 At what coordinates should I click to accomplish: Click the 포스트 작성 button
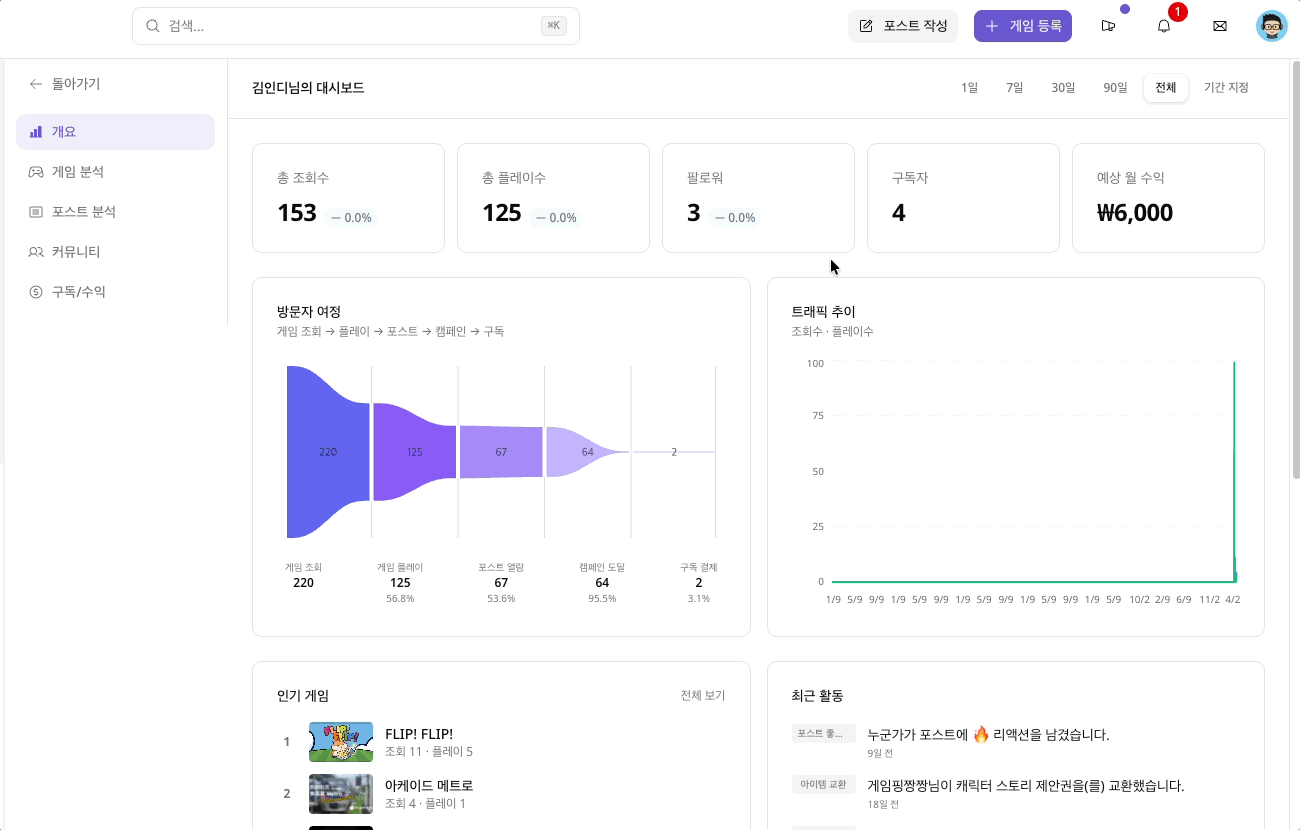903,26
